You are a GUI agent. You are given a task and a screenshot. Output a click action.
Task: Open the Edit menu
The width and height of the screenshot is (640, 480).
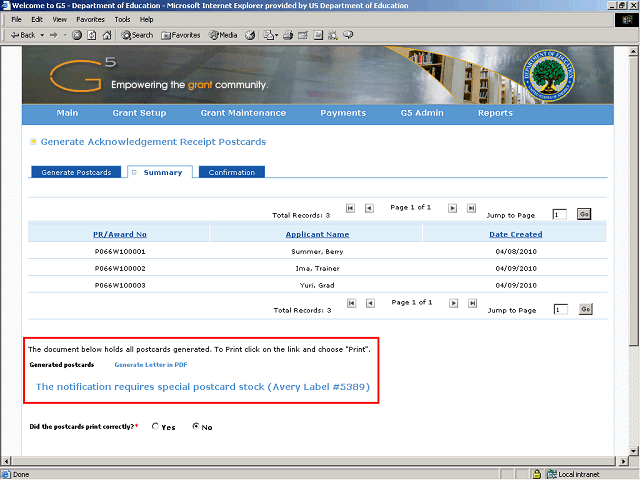37,19
